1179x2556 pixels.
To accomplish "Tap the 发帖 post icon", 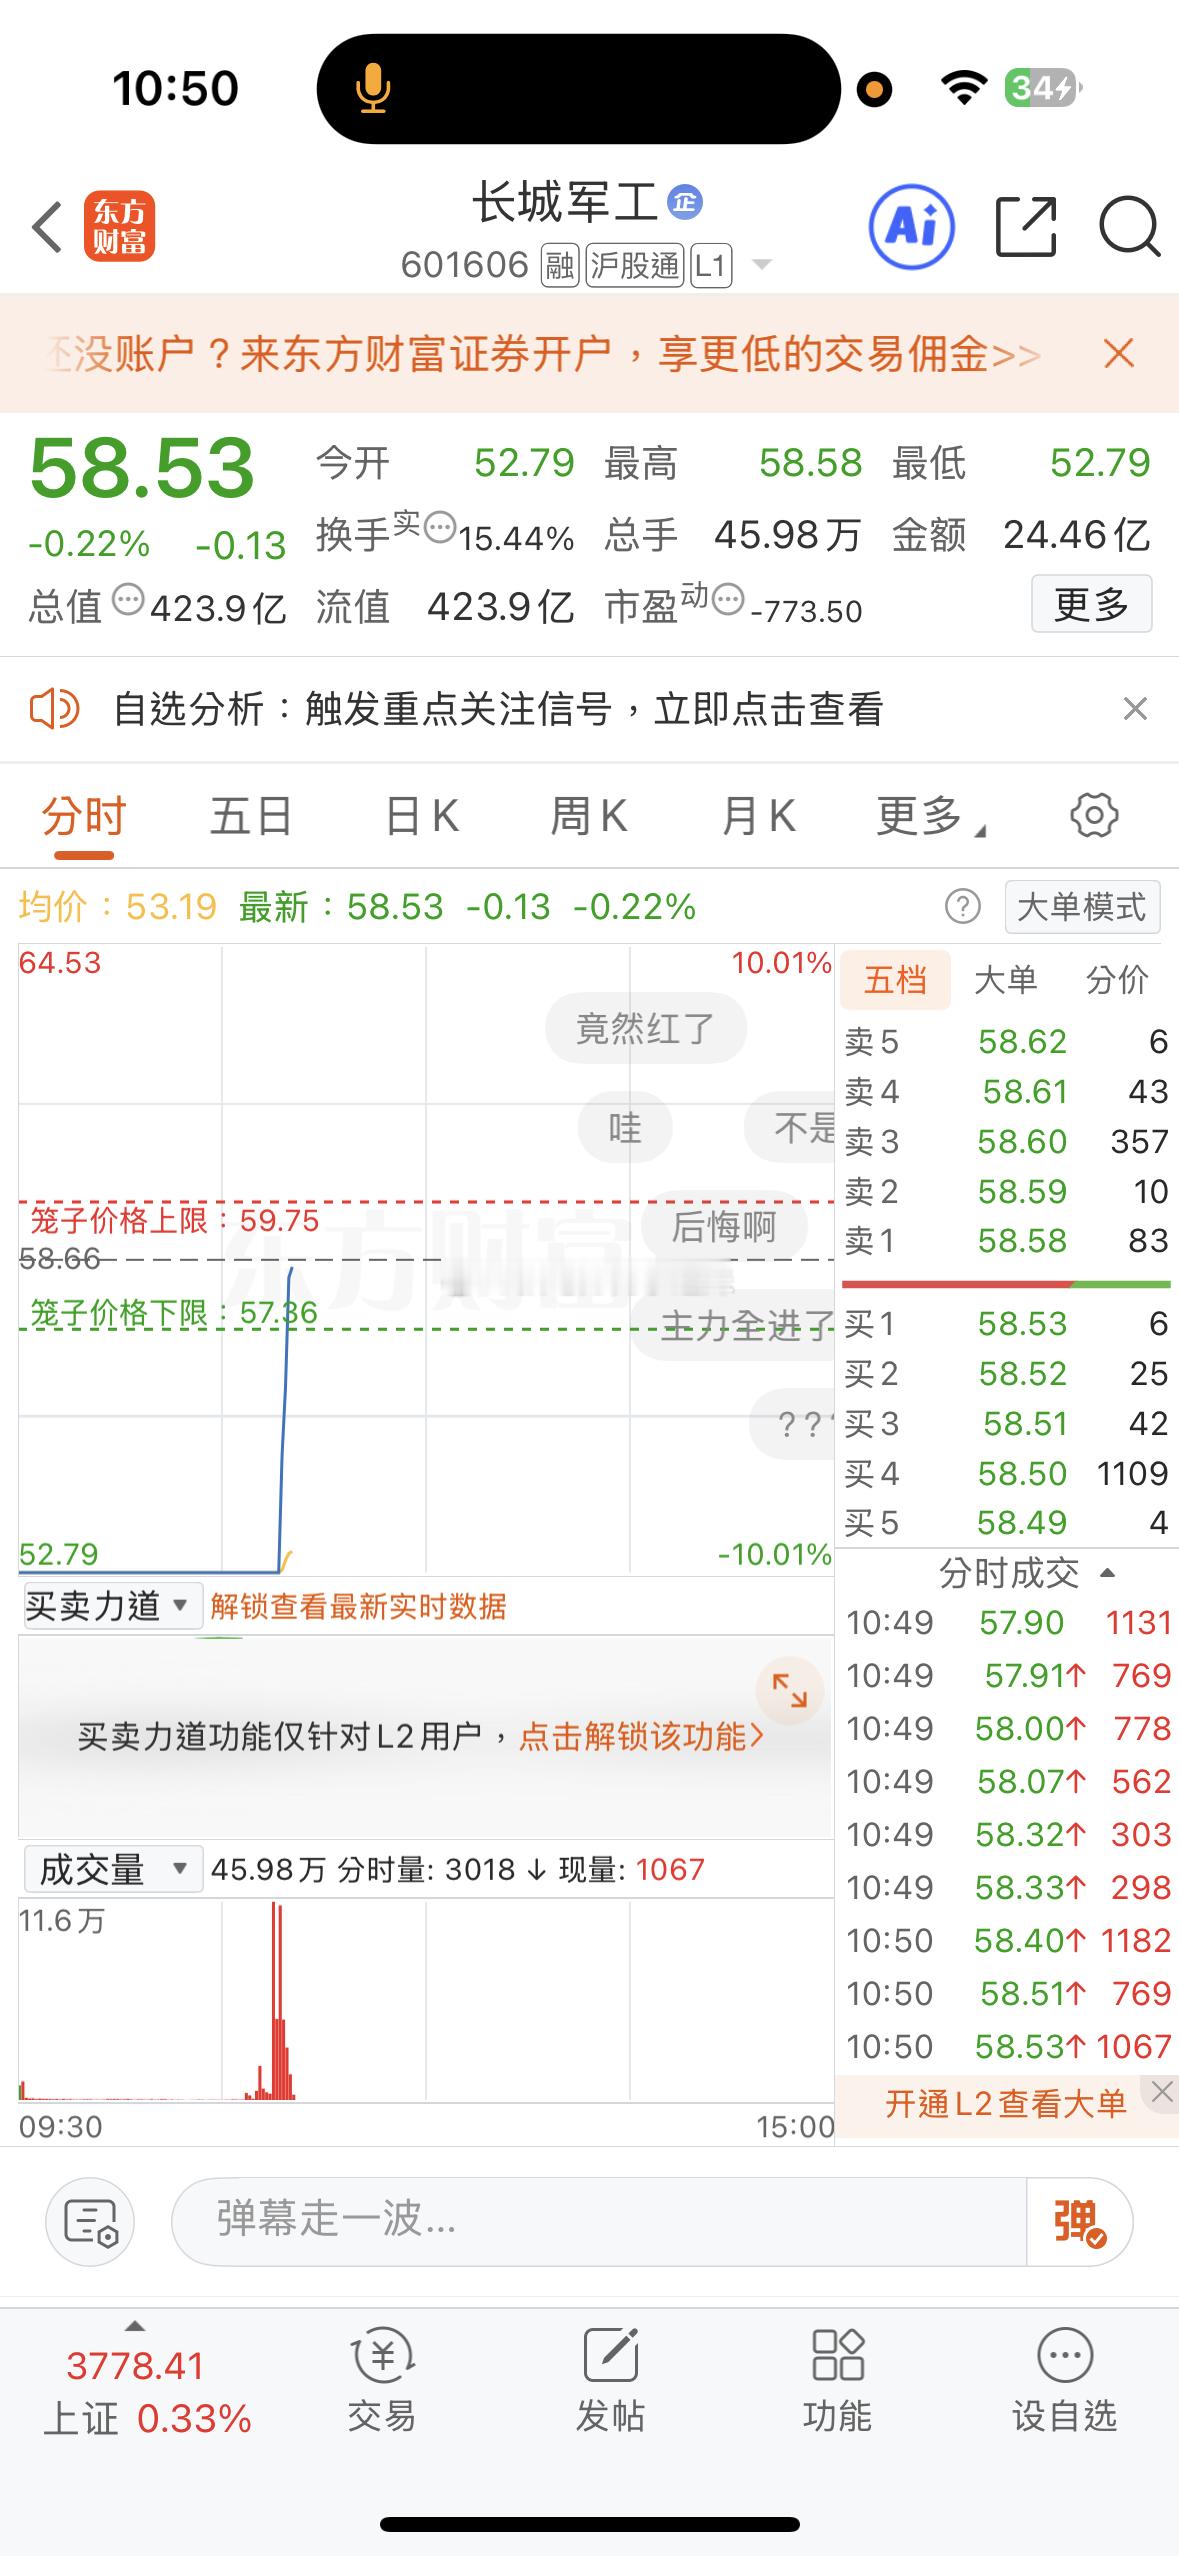I will pos(610,2382).
